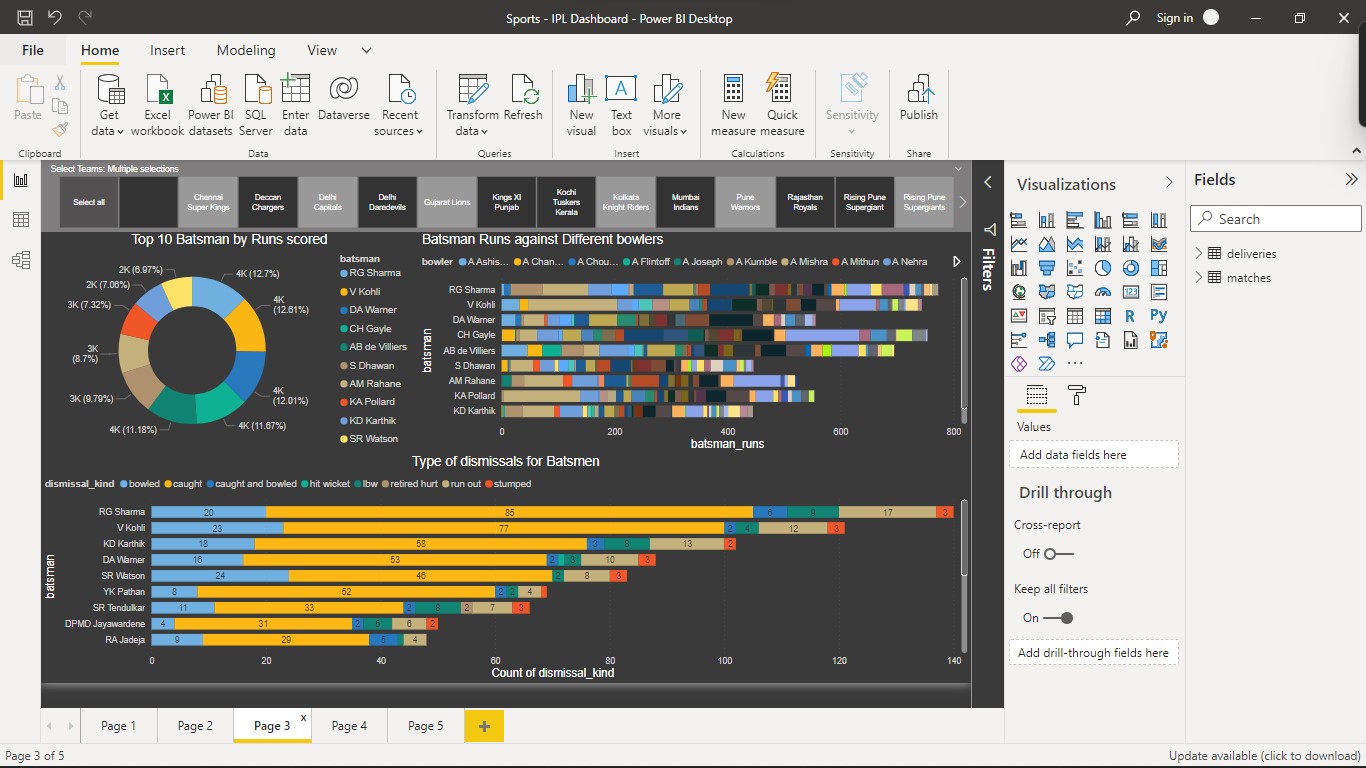Insert a Text box
This screenshot has width=1366, height=768.
pyautogui.click(x=621, y=105)
